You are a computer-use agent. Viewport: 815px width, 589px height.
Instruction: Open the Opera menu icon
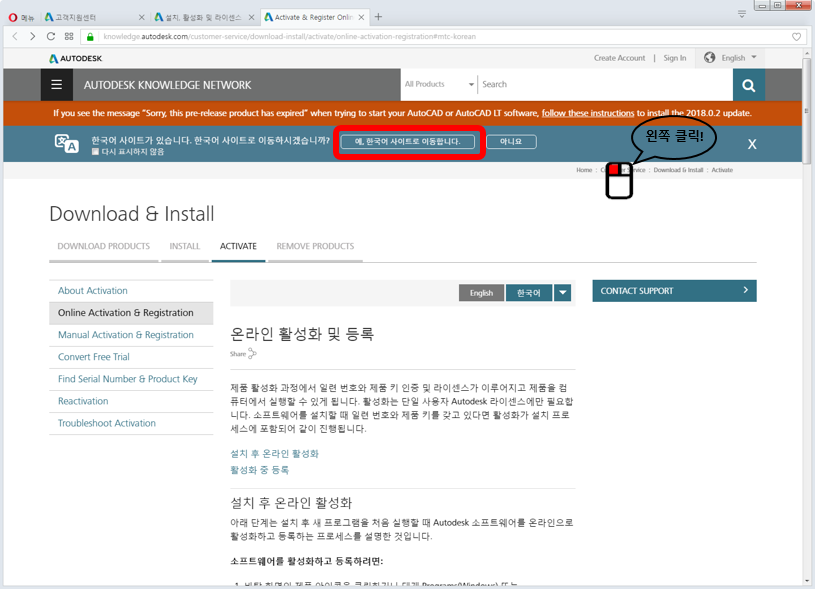coord(13,18)
